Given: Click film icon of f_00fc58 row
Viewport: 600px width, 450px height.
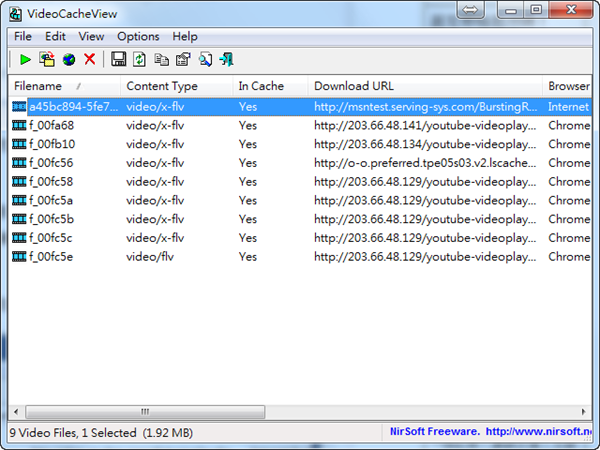Looking at the screenshot, I should click(x=19, y=181).
